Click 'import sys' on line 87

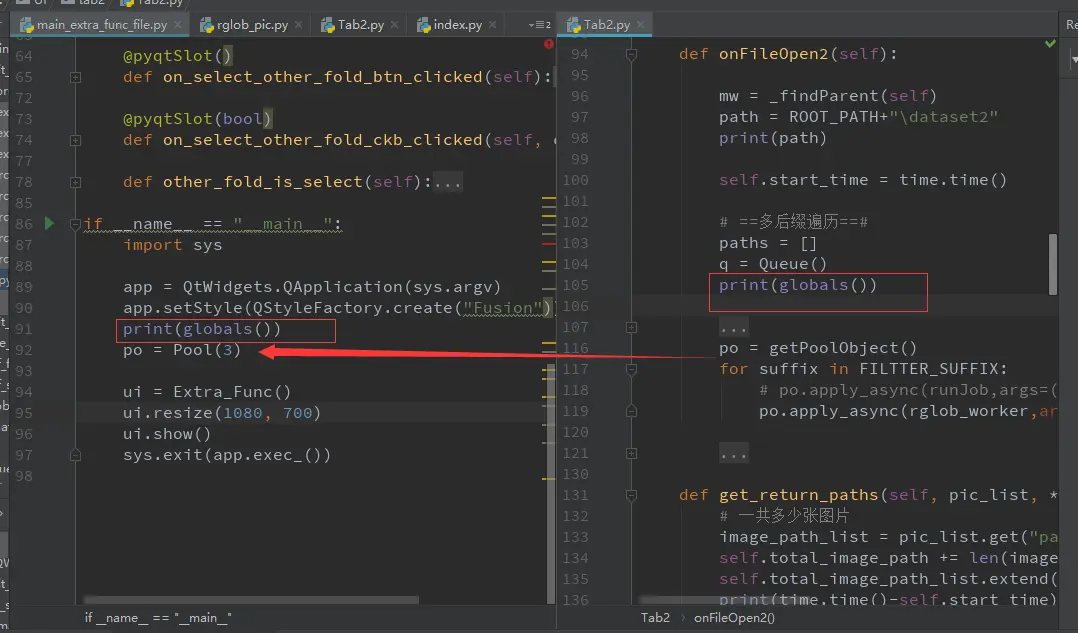tap(173, 245)
